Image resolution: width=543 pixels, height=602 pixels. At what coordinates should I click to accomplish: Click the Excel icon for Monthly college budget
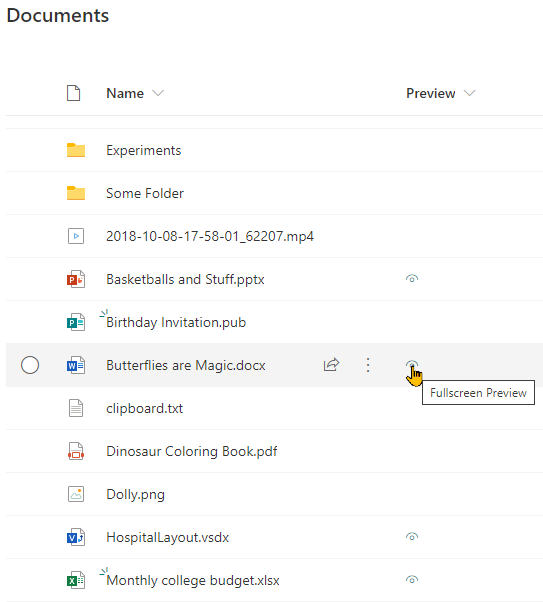[x=76, y=580]
